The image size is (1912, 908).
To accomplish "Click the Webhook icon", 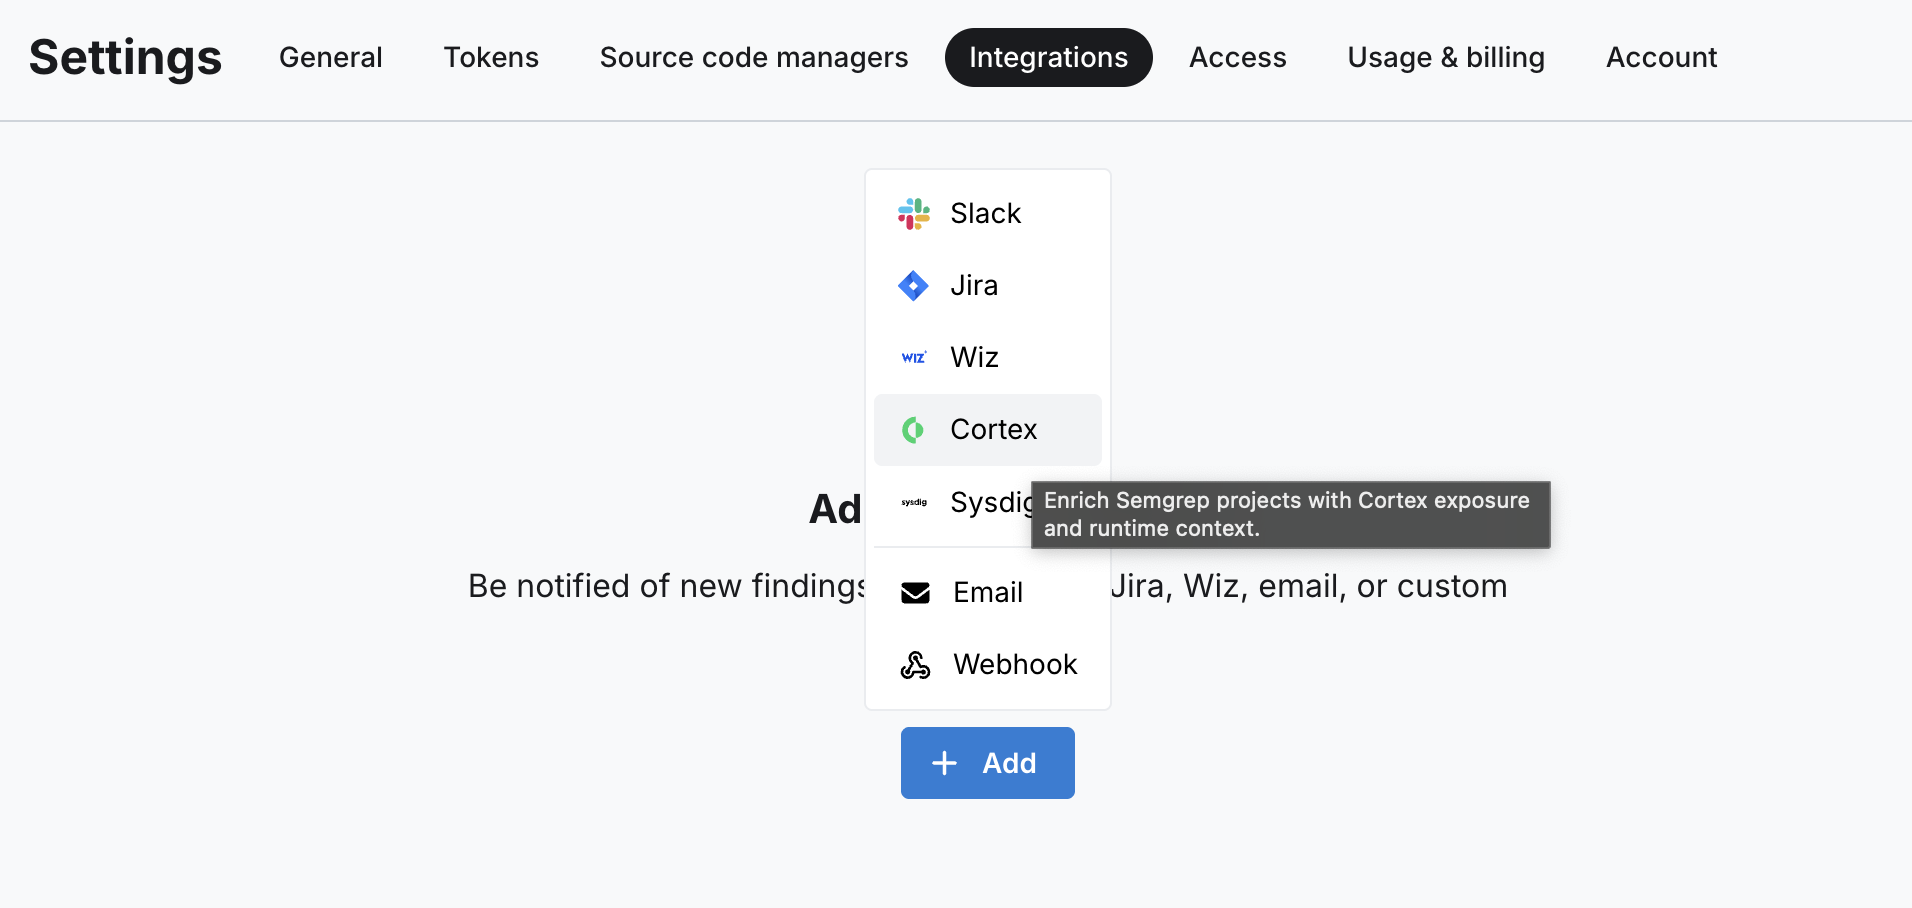I will pyautogui.click(x=914, y=664).
